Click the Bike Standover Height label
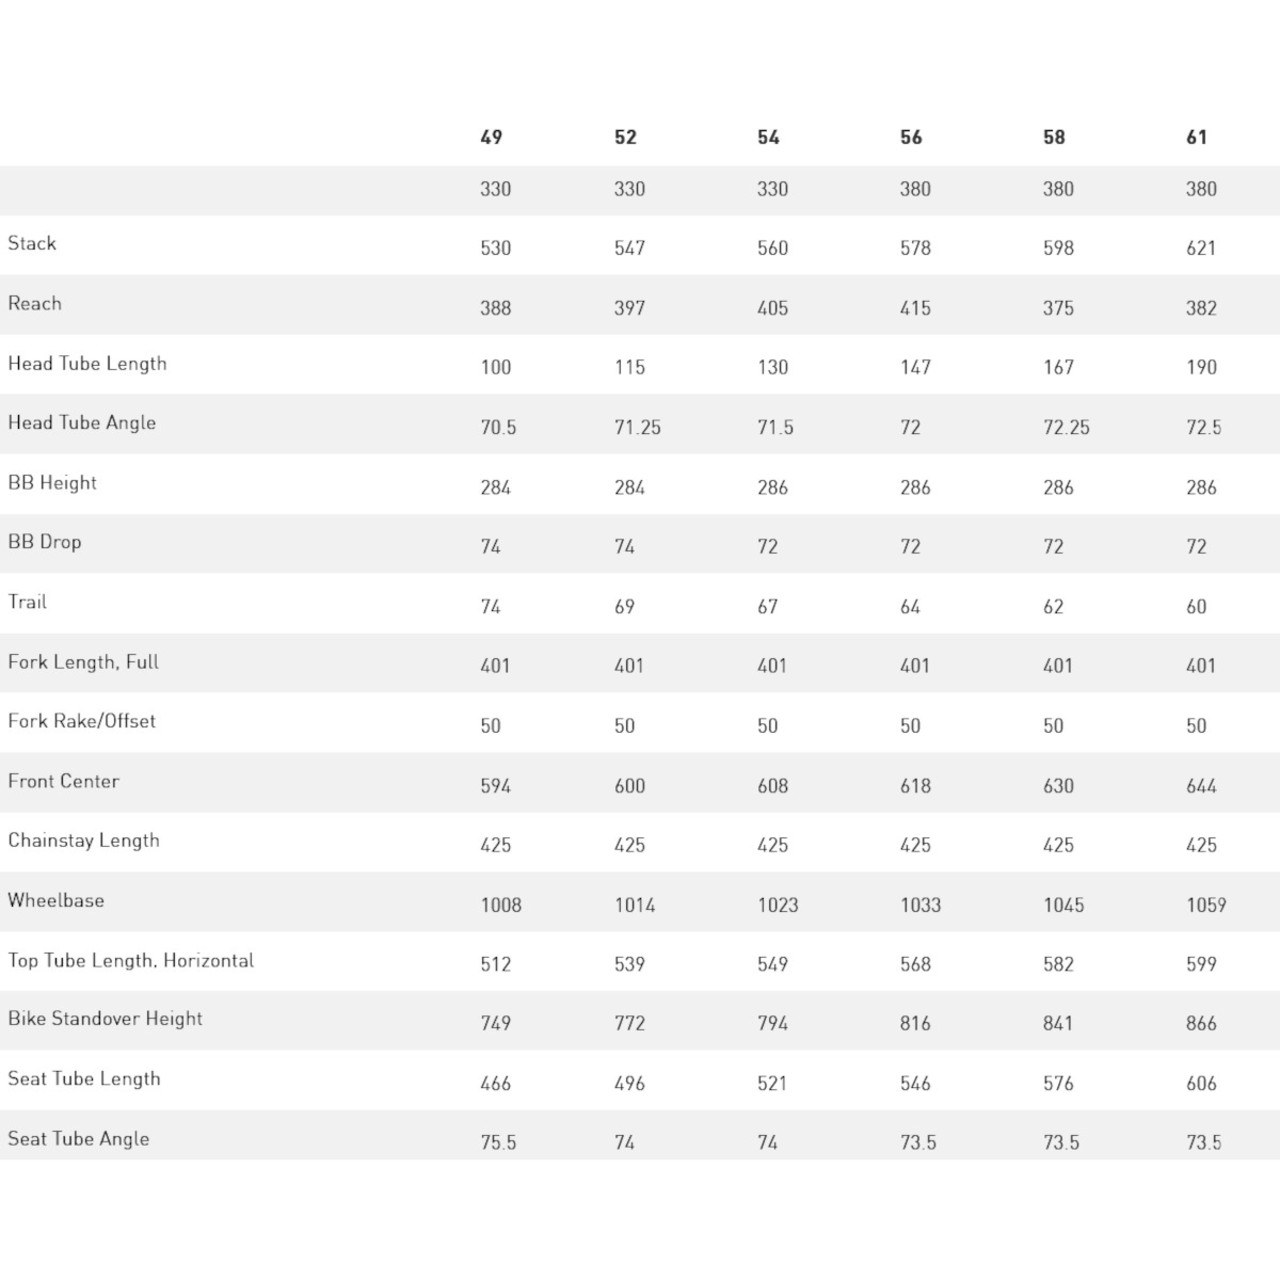This screenshot has width=1280, height=1280. [105, 1019]
